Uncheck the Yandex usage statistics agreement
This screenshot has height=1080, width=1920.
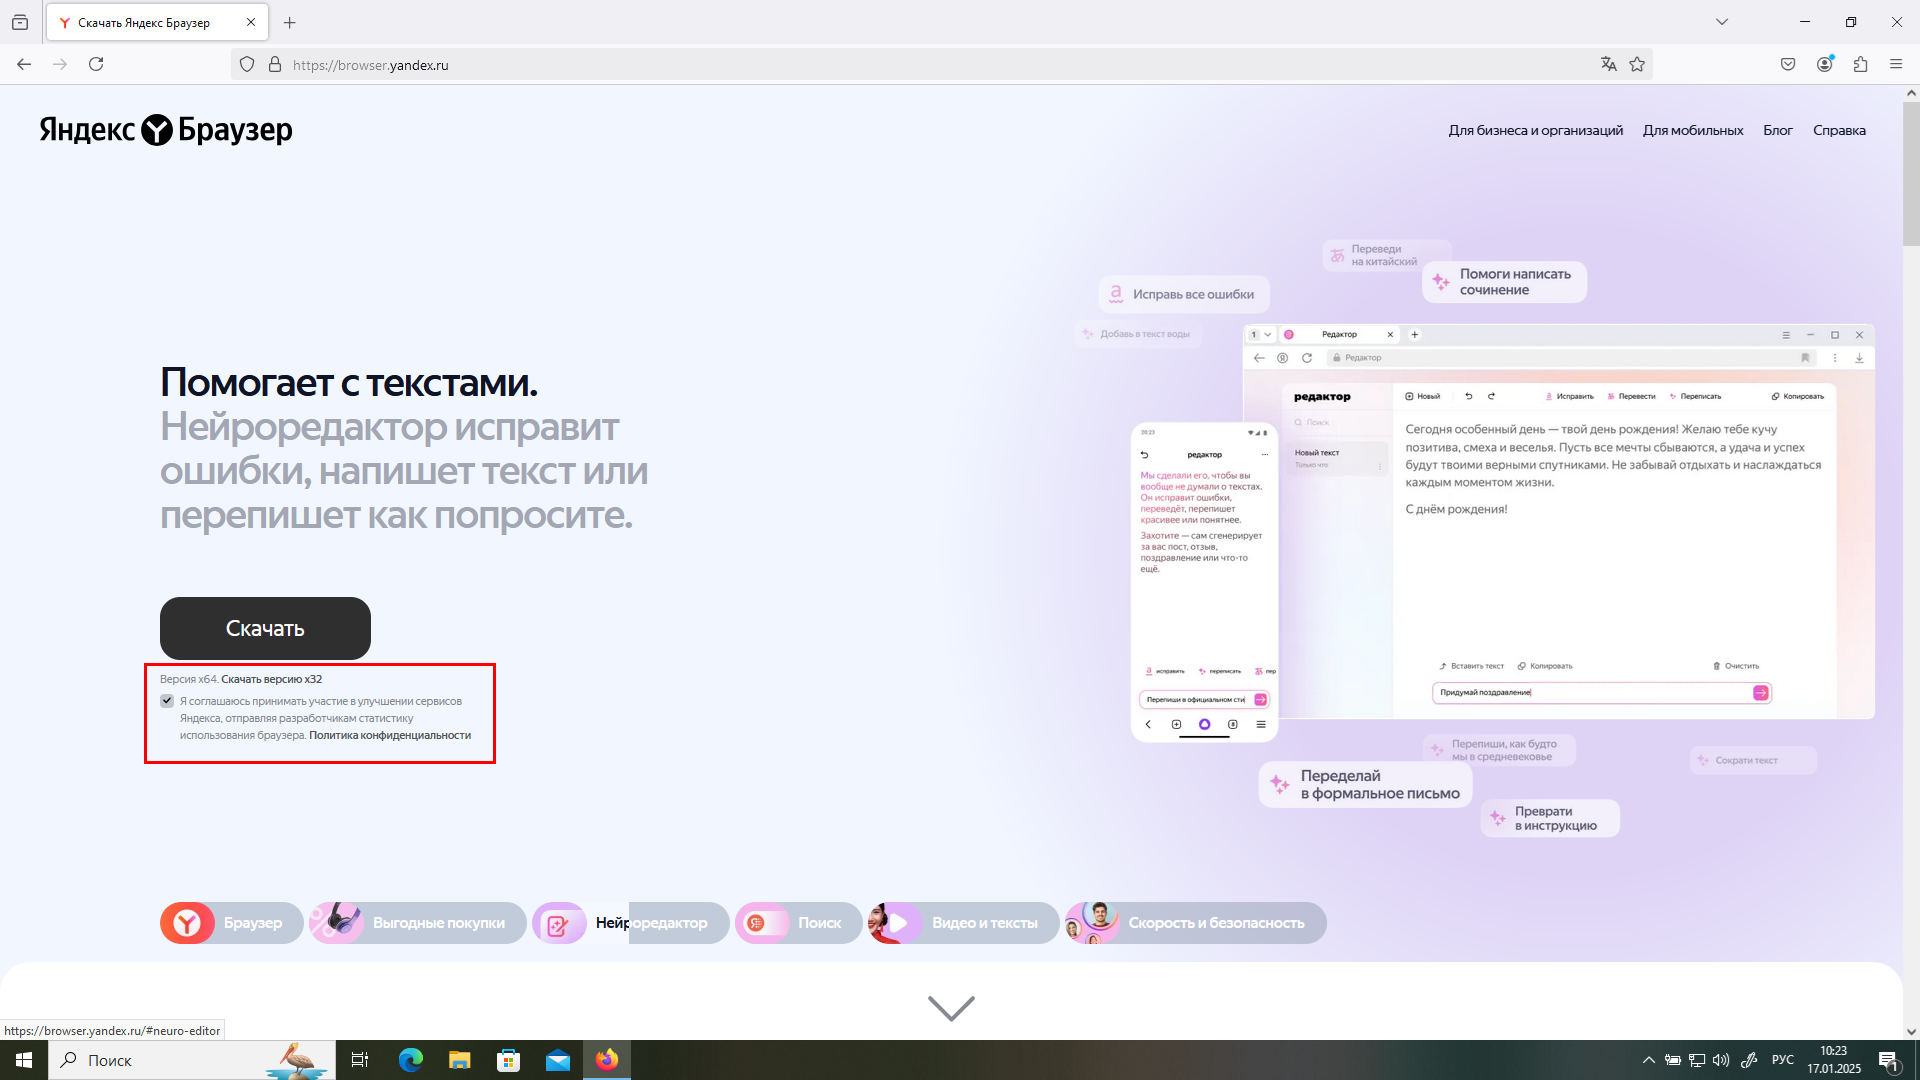click(x=167, y=701)
